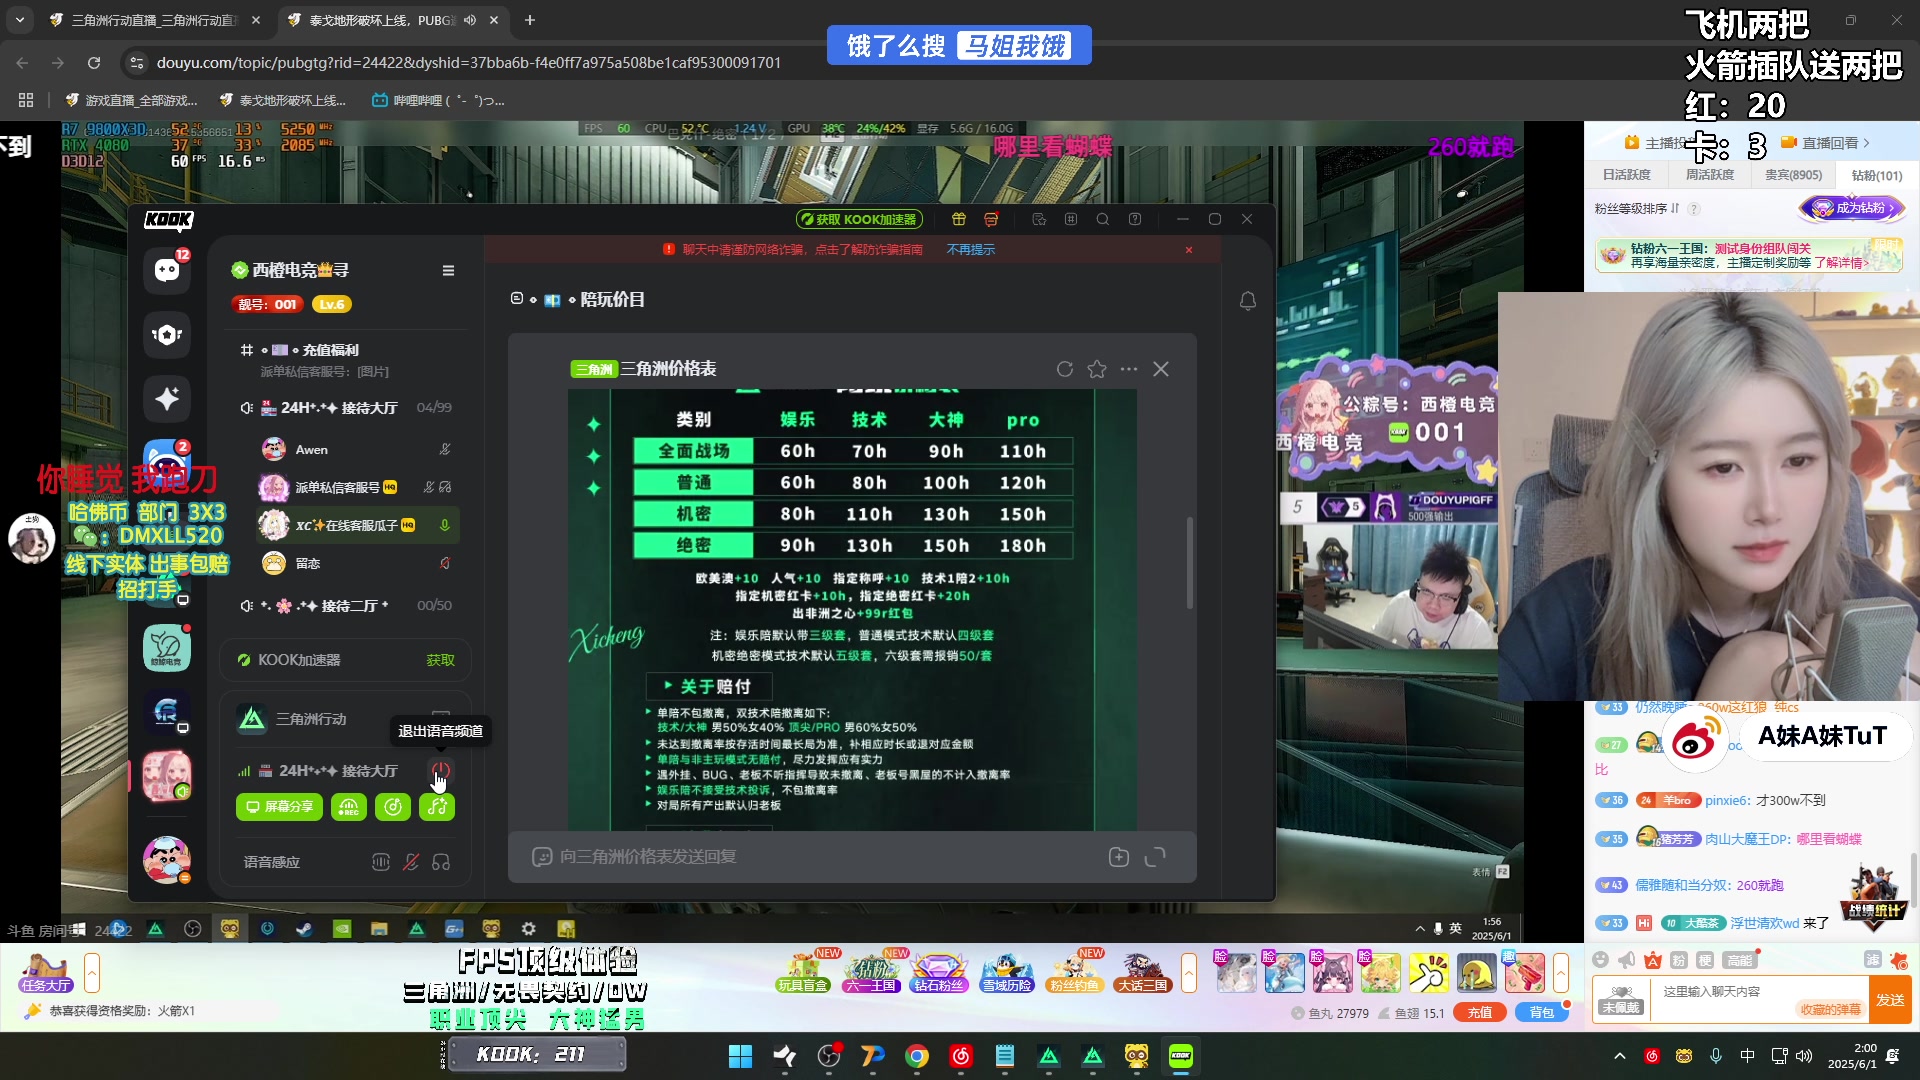Expand the 关于赔付 section header
This screenshot has width=1920, height=1080.
point(709,687)
